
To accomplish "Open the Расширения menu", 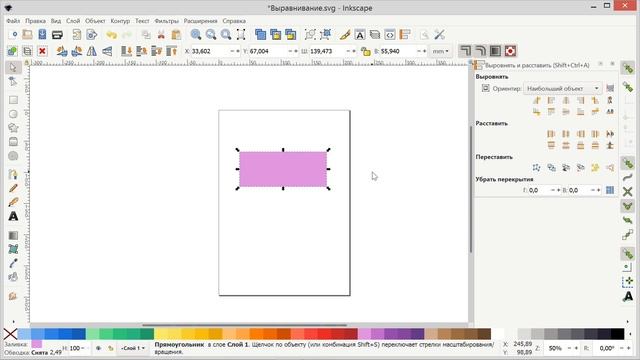I will [x=200, y=21].
